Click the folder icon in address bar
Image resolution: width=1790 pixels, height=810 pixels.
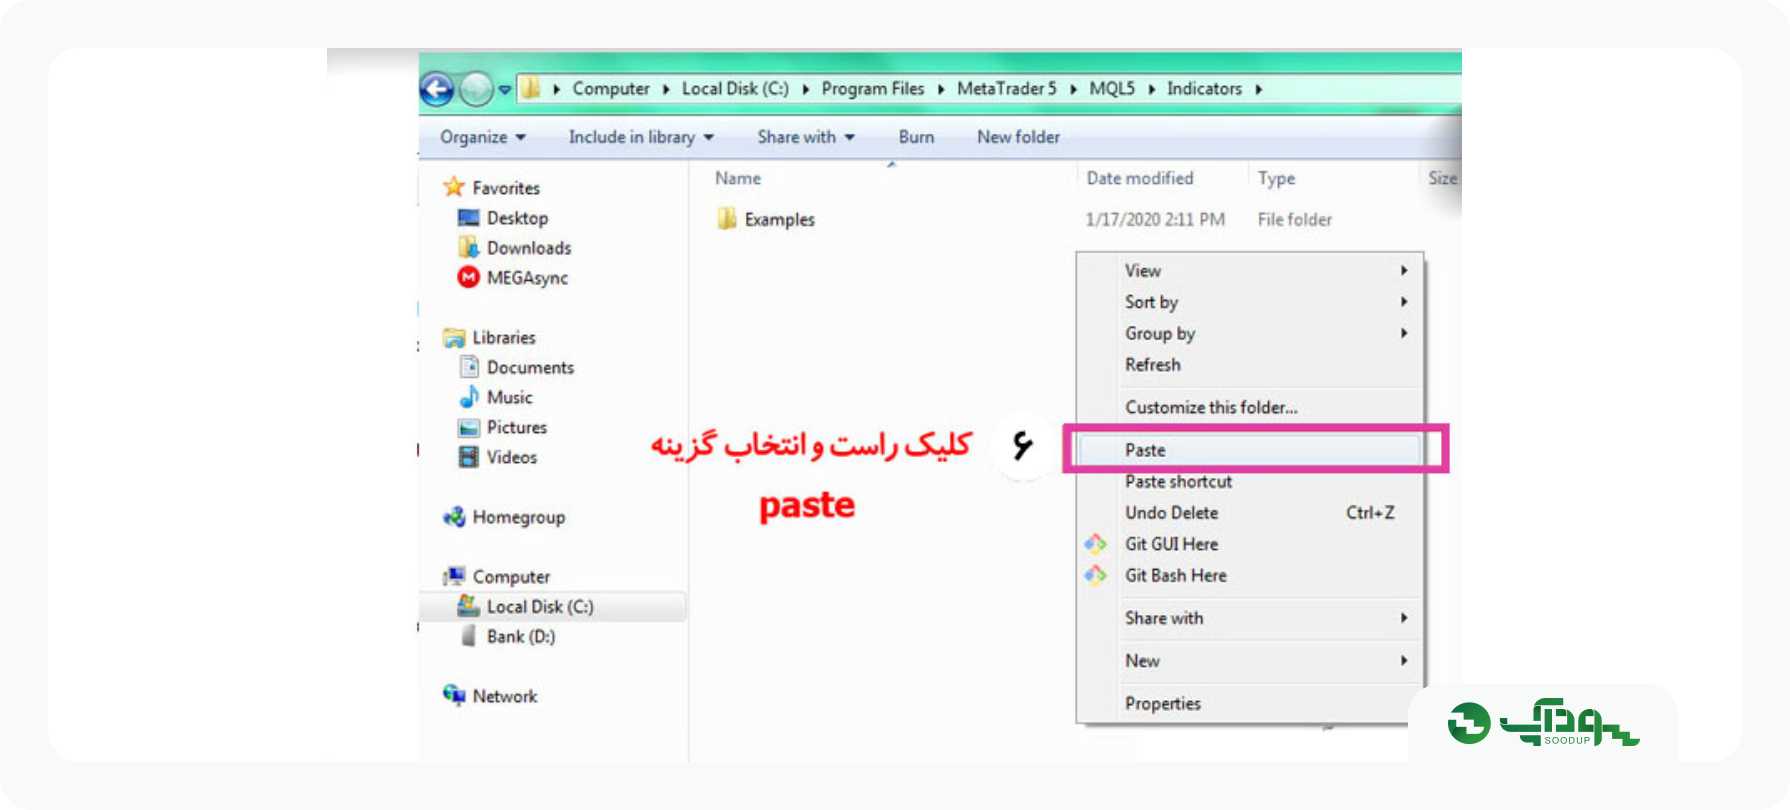530,88
